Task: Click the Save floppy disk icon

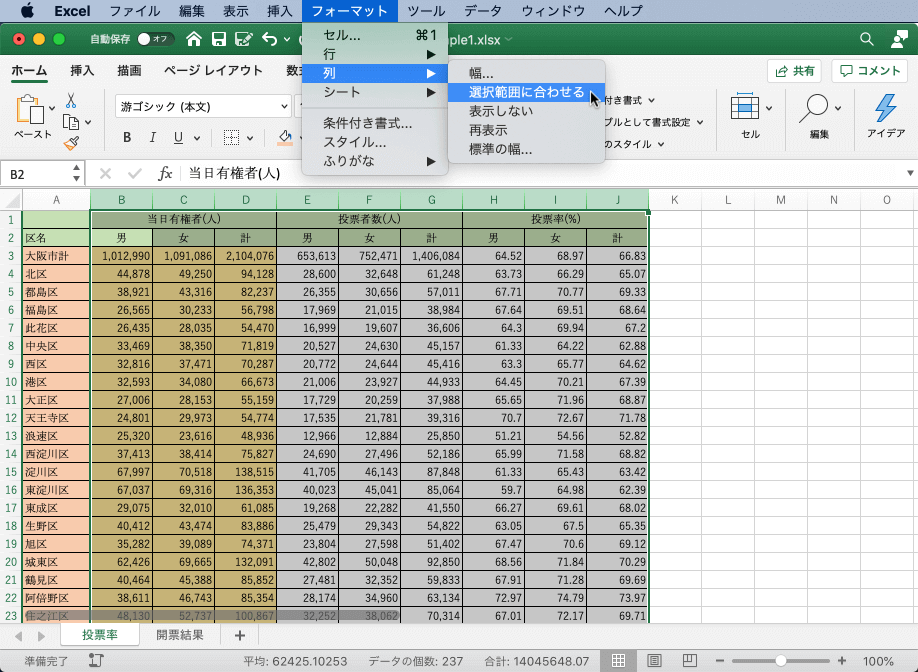Action: (x=219, y=39)
